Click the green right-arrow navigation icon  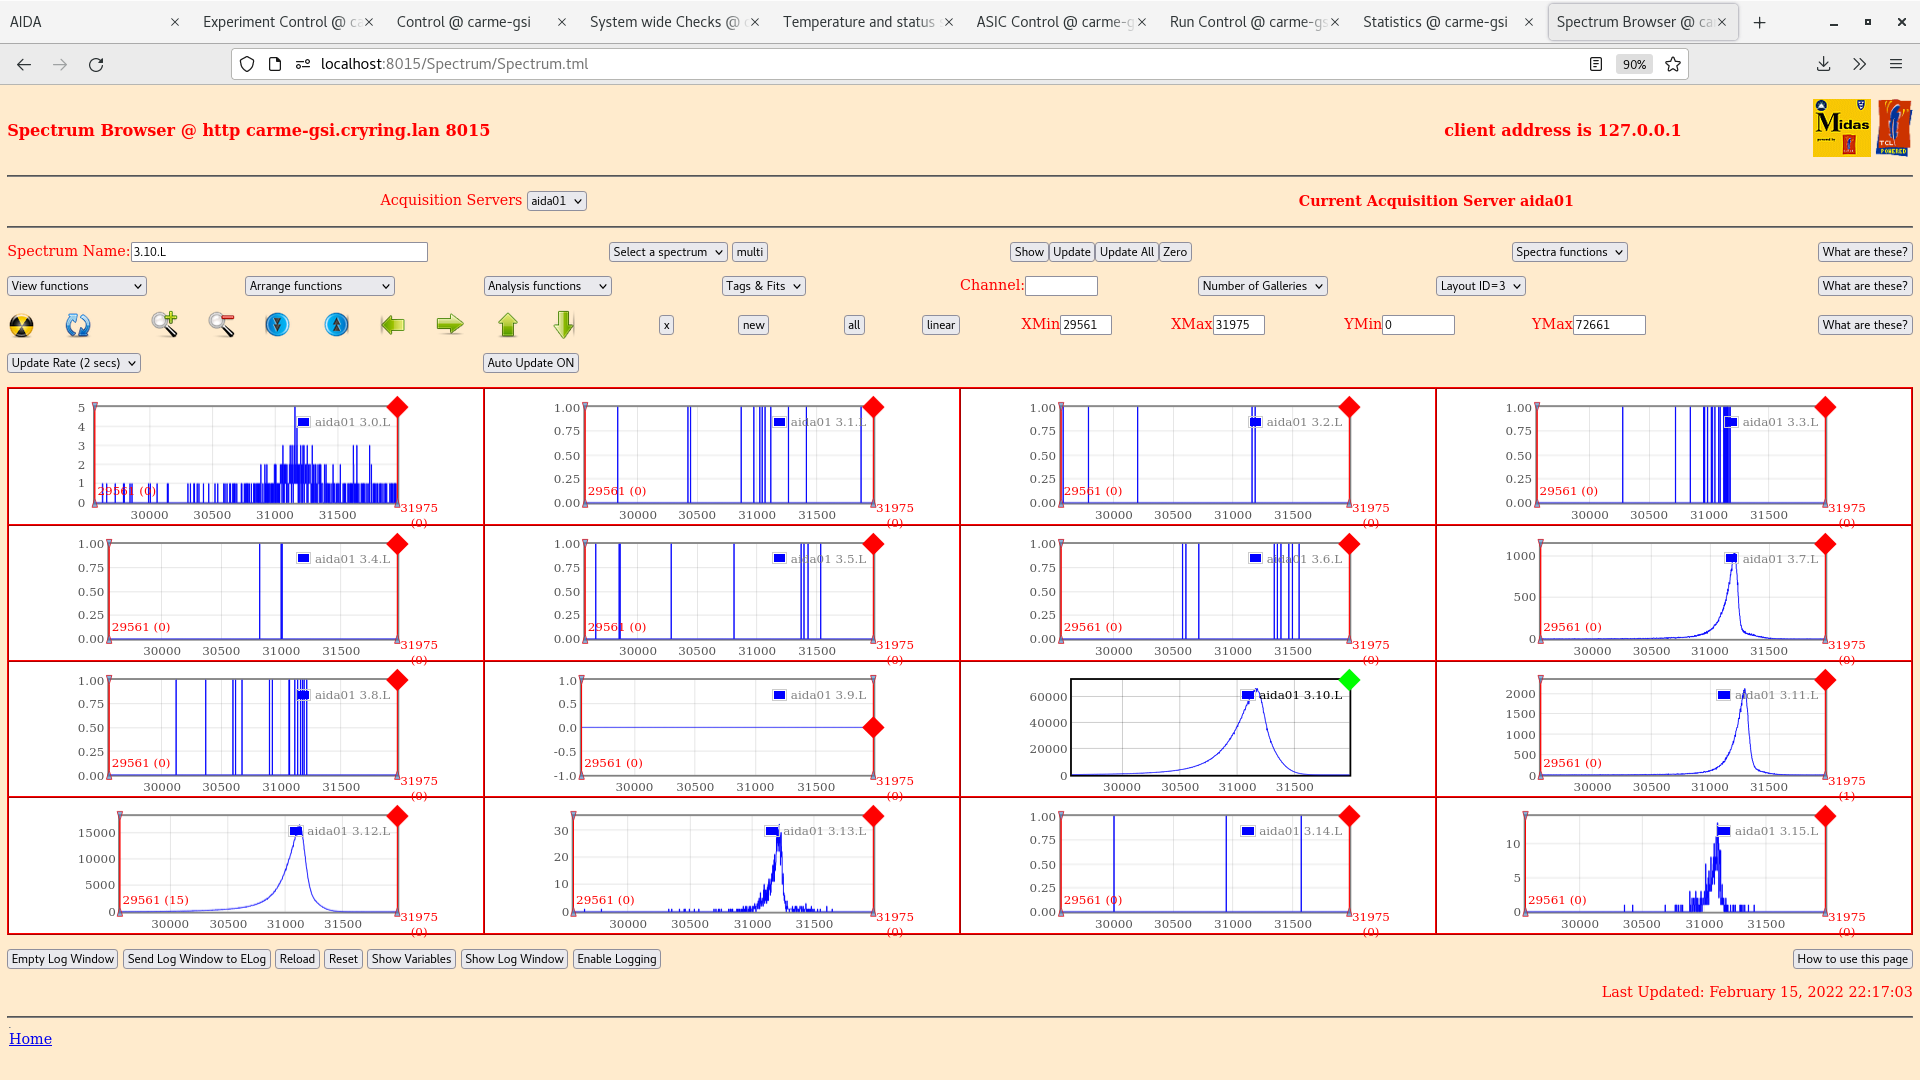(450, 325)
